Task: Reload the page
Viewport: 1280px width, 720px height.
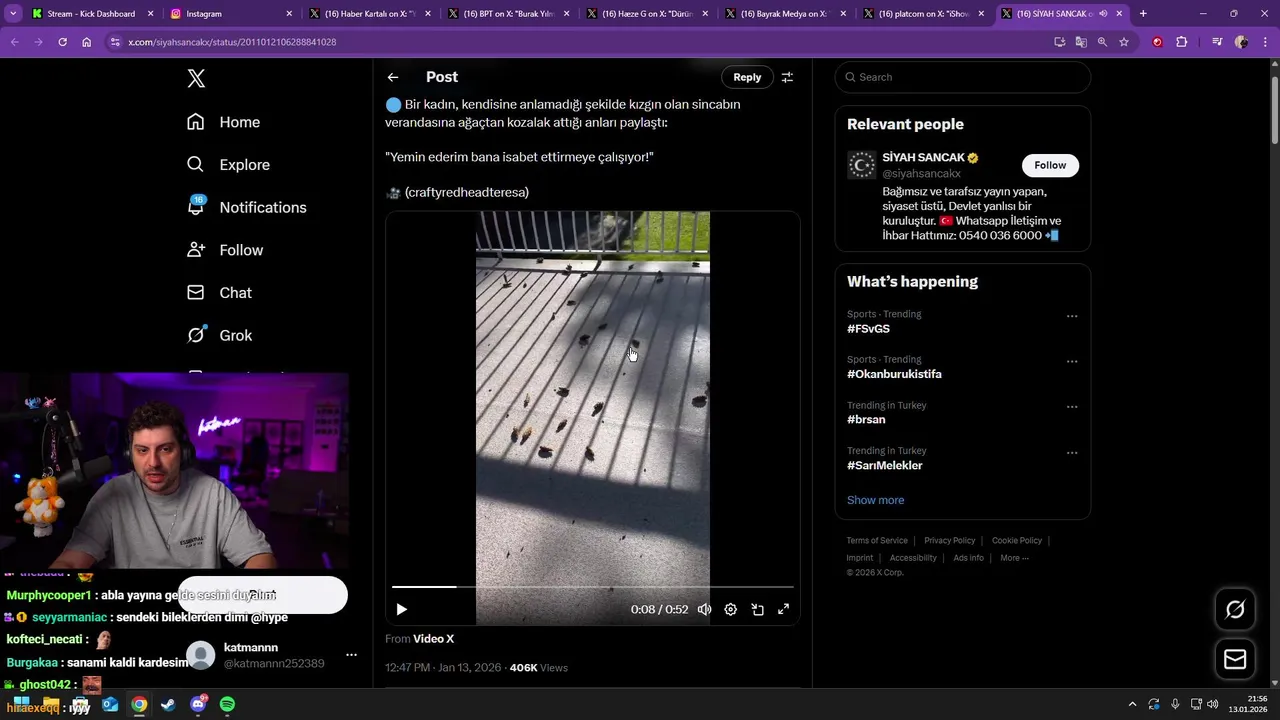Action: 62,42
